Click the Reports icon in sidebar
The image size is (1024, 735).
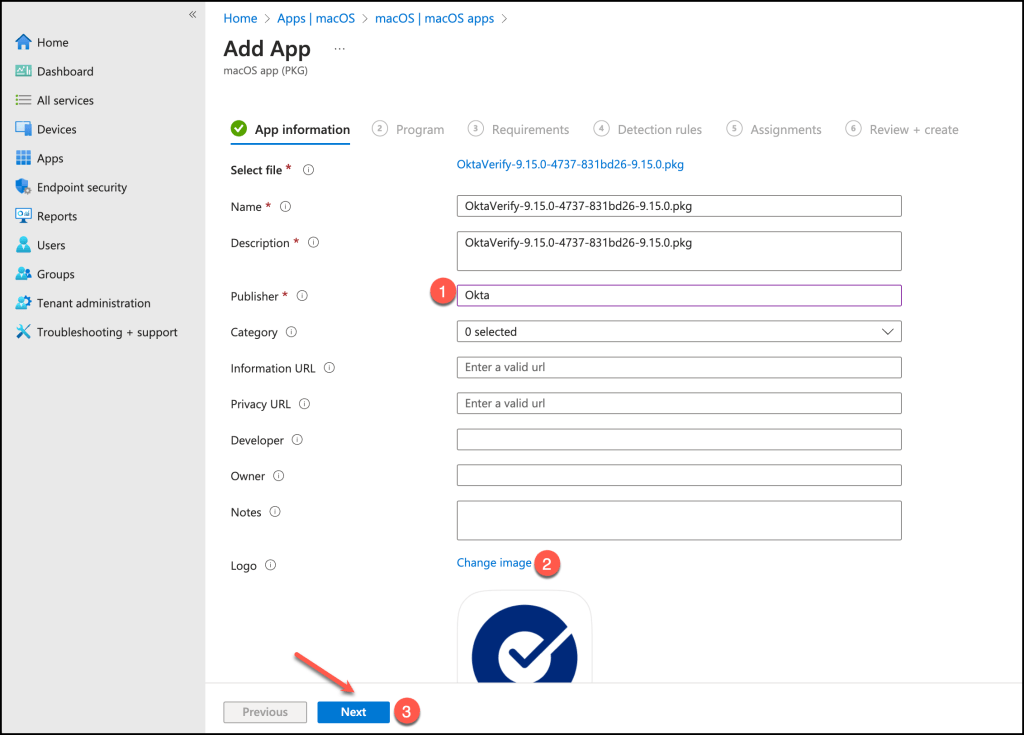tap(24, 217)
